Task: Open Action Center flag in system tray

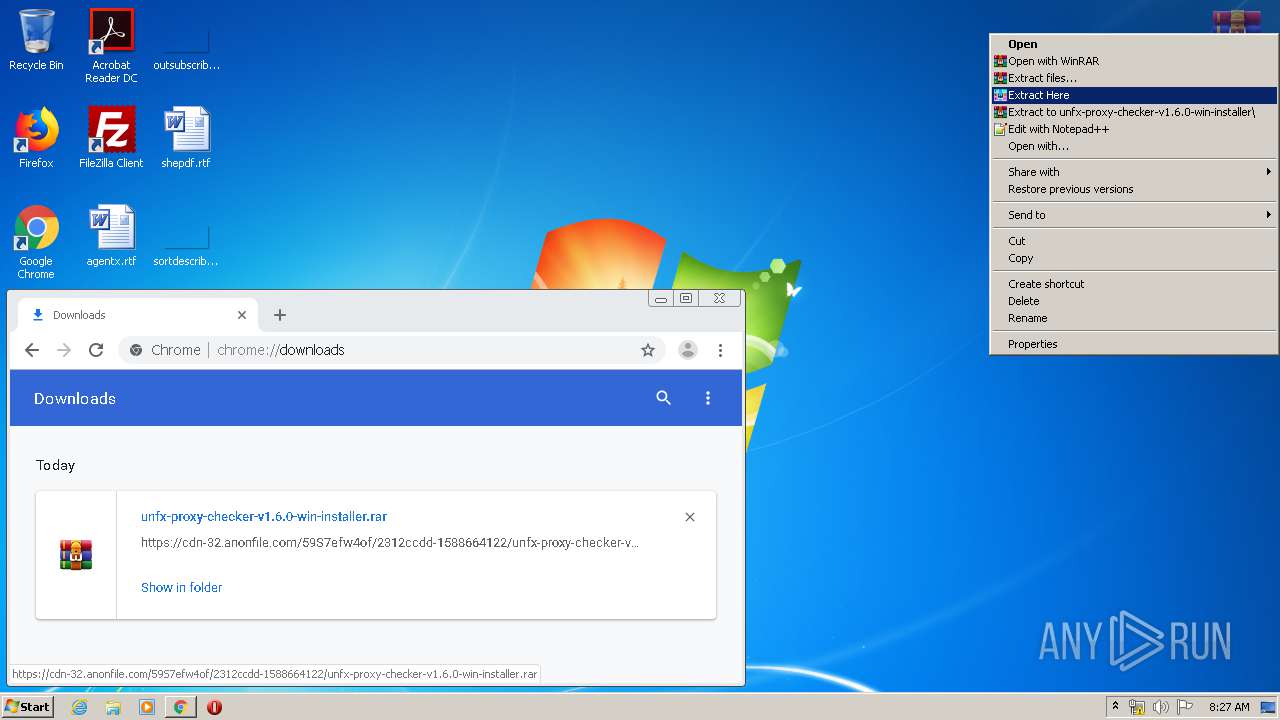Action: pyautogui.click(x=1185, y=707)
